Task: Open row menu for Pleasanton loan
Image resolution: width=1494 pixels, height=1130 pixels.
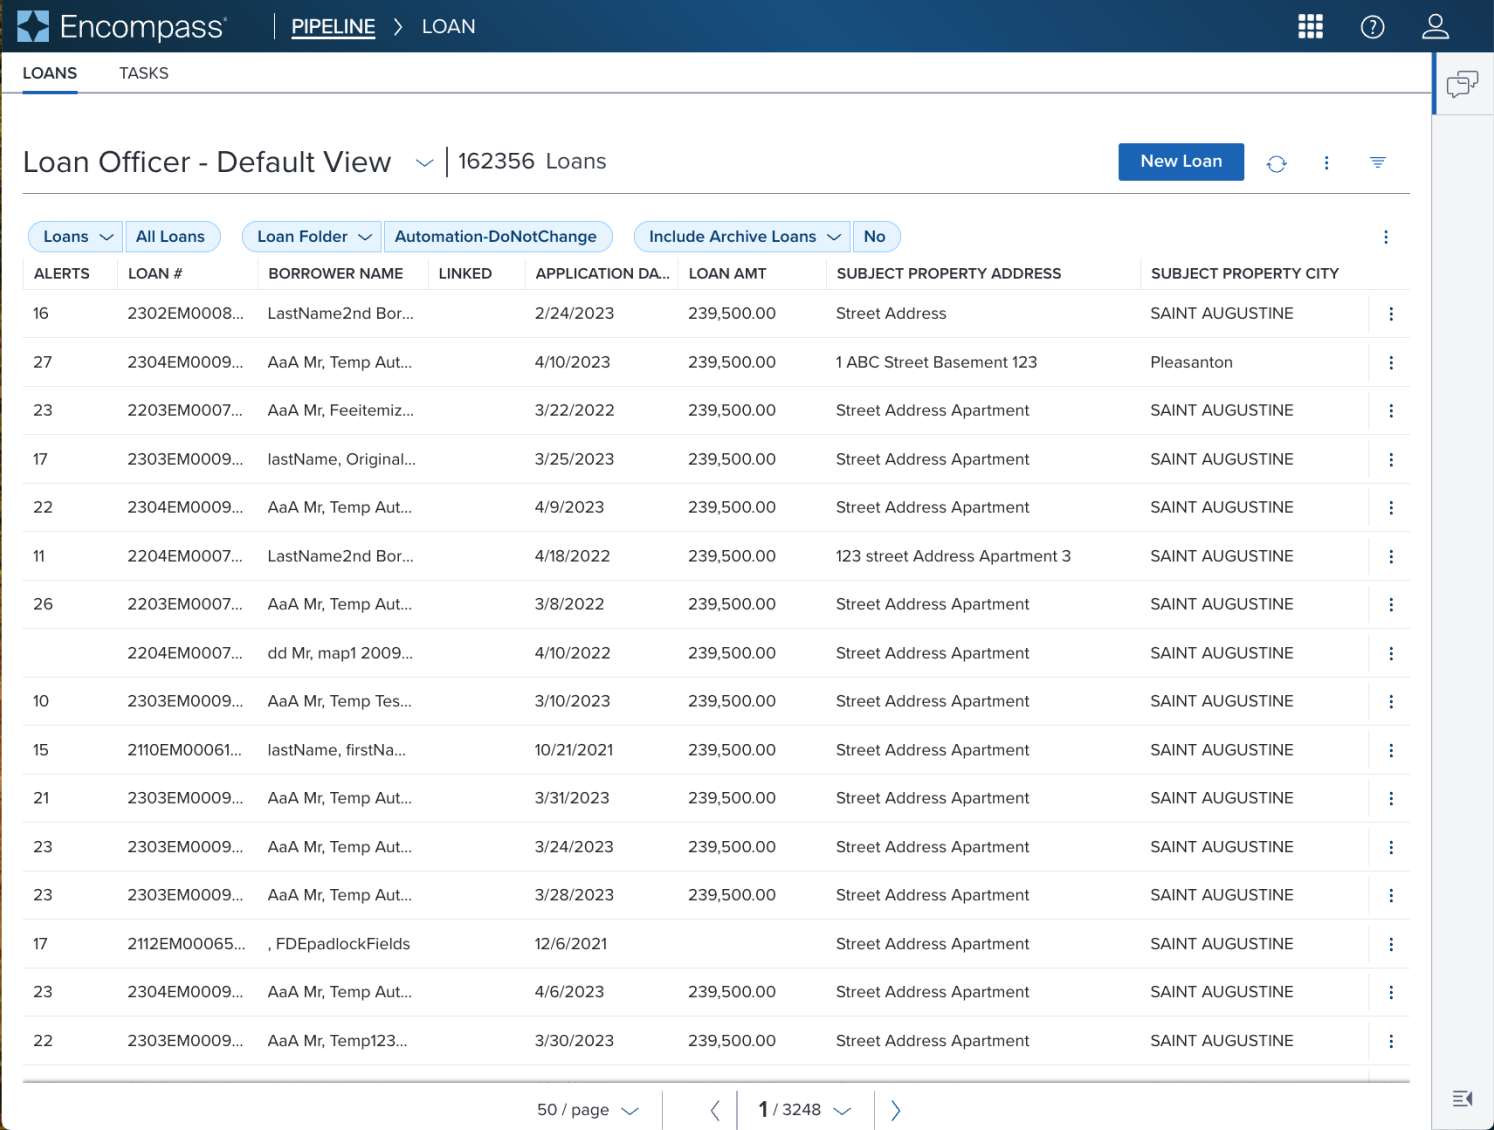Action: click(1390, 363)
